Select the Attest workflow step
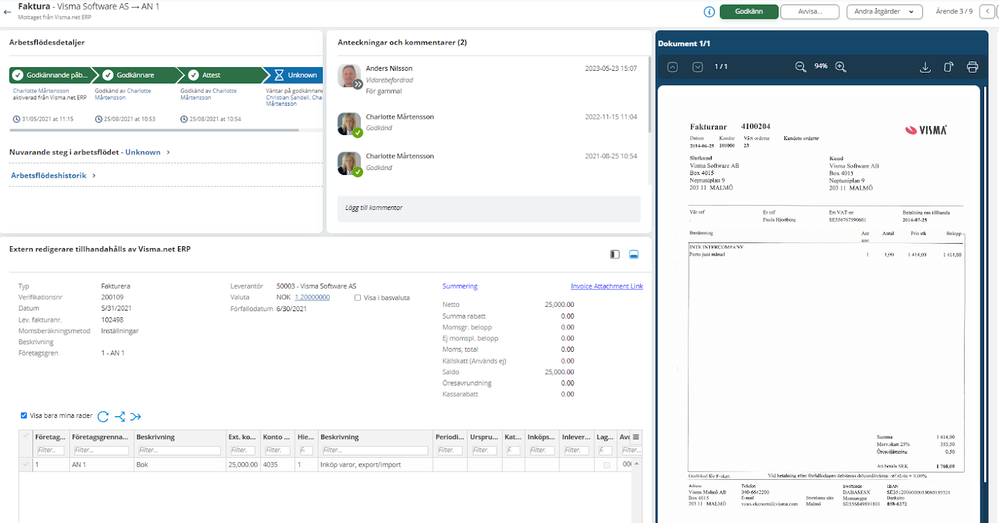Image resolution: width=999 pixels, height=523 pixels. click(x=222, y=75)
